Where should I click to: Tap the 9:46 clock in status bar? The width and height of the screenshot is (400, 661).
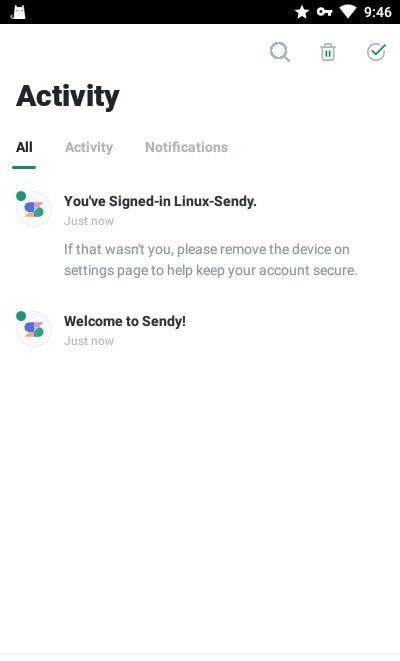(378, 12)
